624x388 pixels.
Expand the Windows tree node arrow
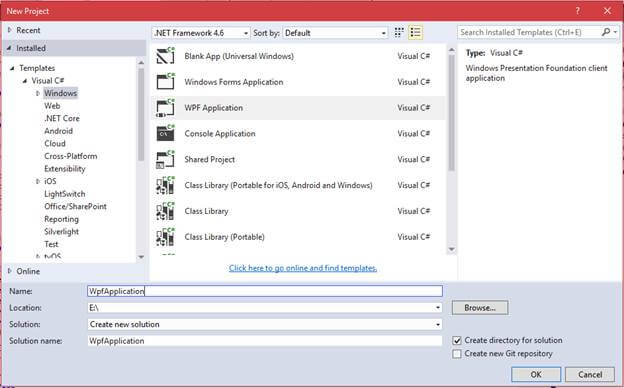point(38,93)
